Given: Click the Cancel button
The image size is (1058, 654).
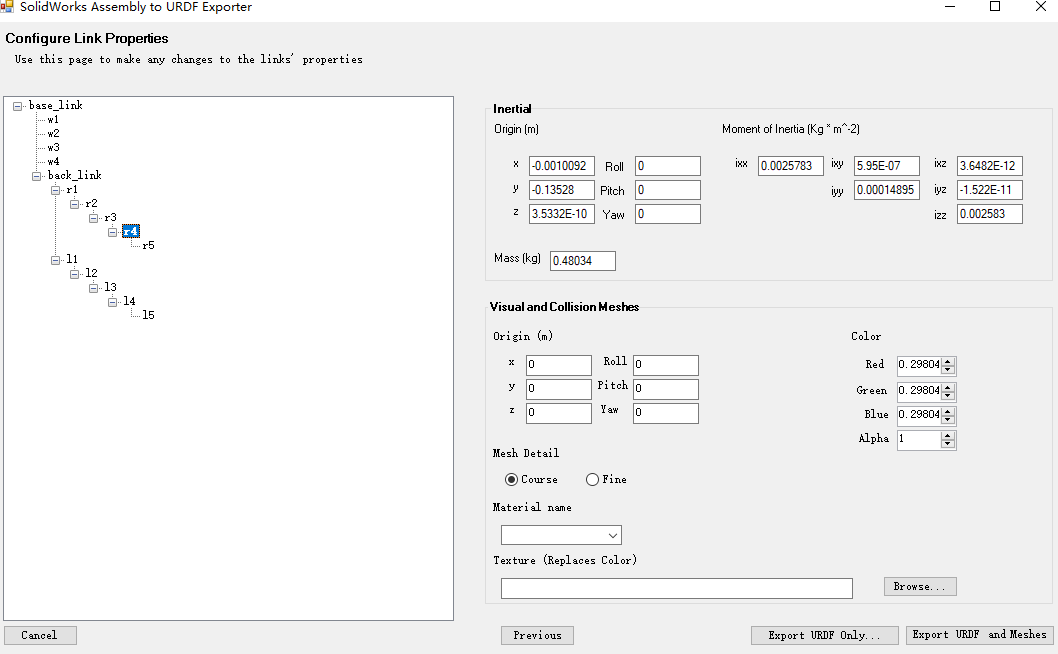Looking at the screenshot, I should coord(39,635).
